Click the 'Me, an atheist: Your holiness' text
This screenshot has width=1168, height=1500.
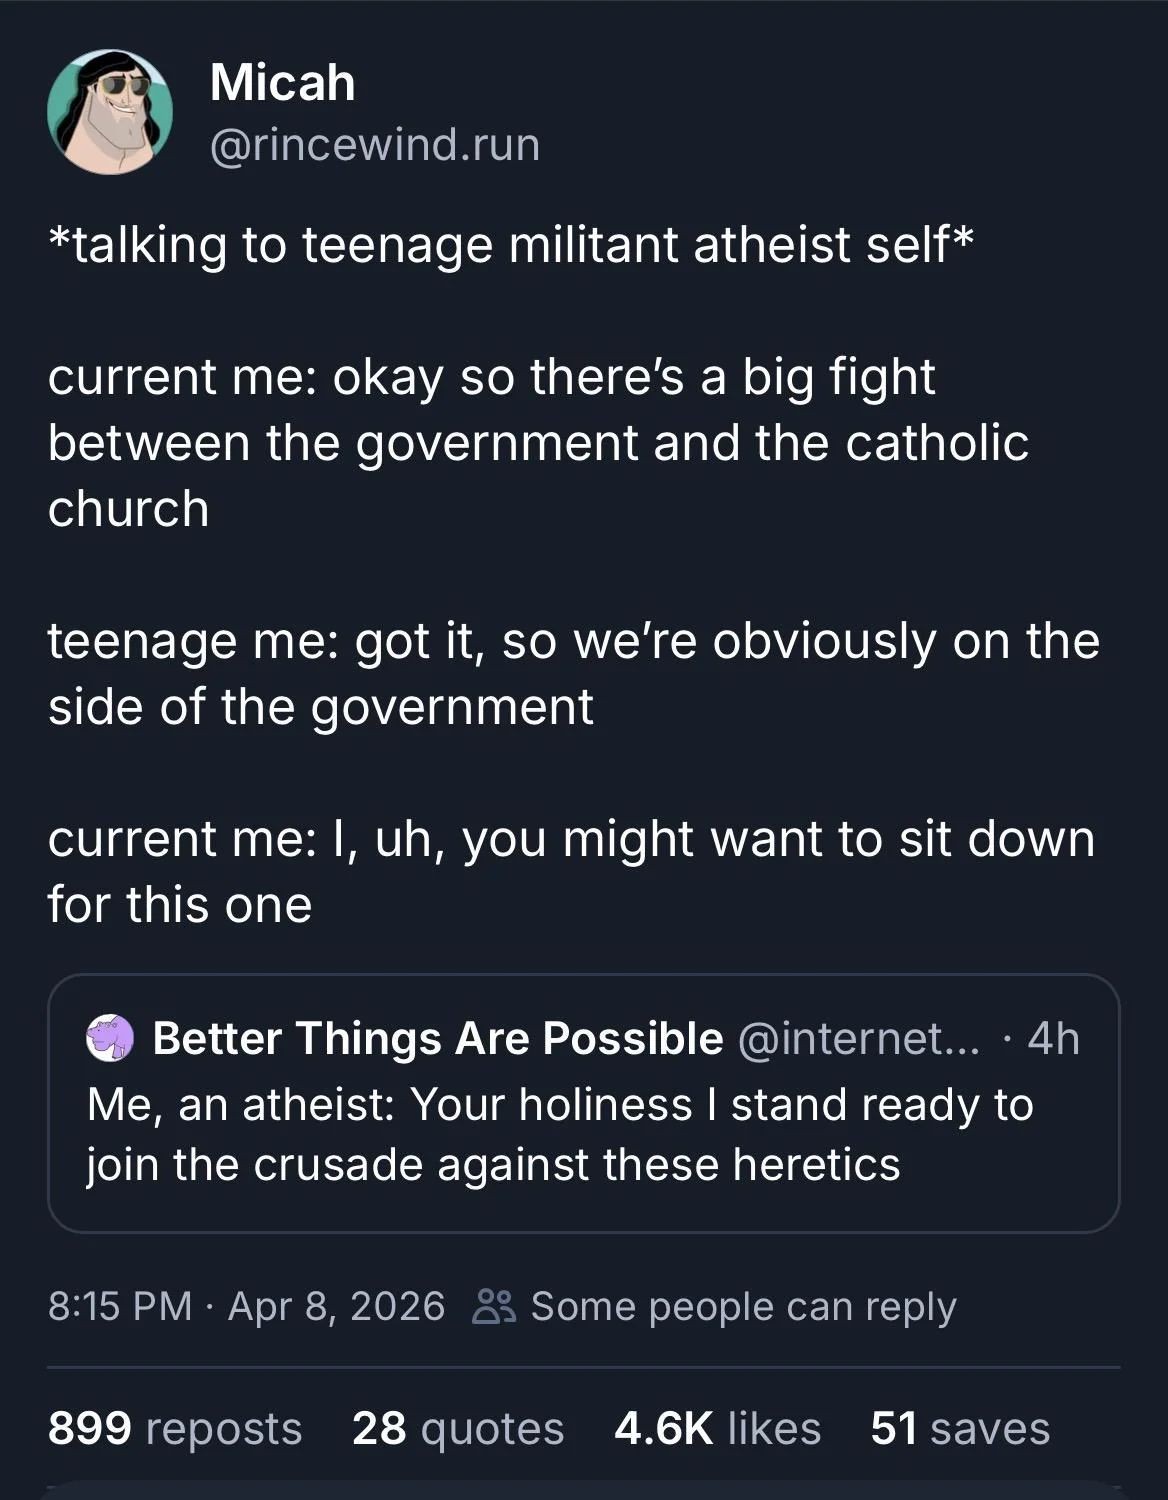click(x=560, y=1134)
